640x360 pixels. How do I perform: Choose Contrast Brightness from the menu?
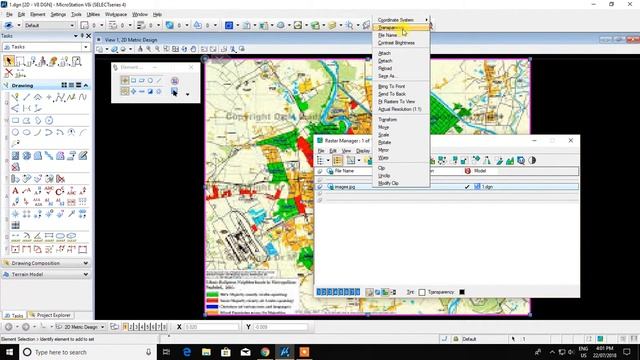pyautogui.click(x=396, y=43)
